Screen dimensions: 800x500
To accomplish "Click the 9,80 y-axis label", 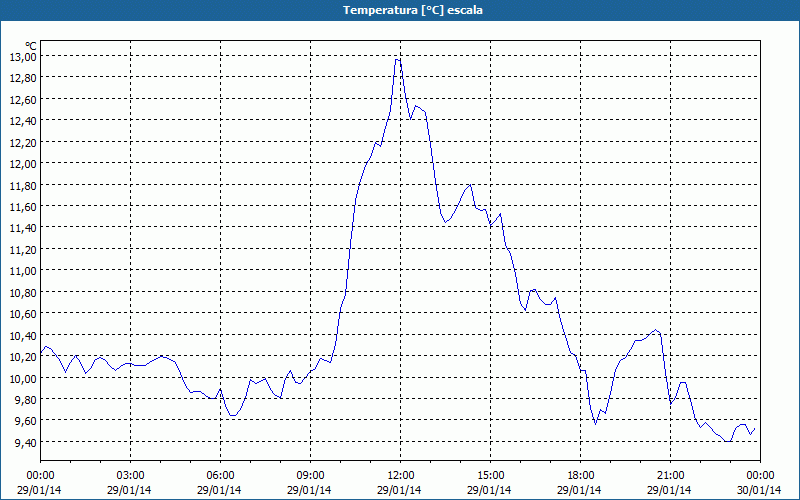I will click(x=24, y=399).
